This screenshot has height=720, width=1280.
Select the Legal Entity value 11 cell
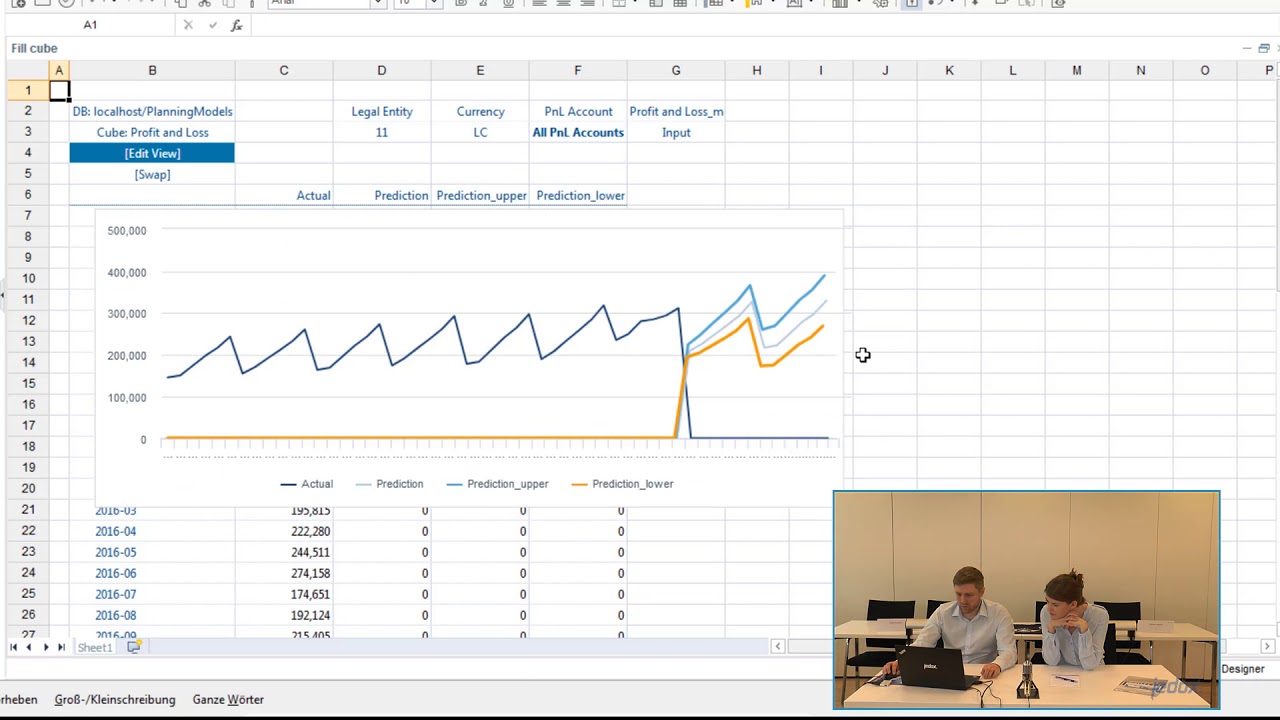point(382,132)
